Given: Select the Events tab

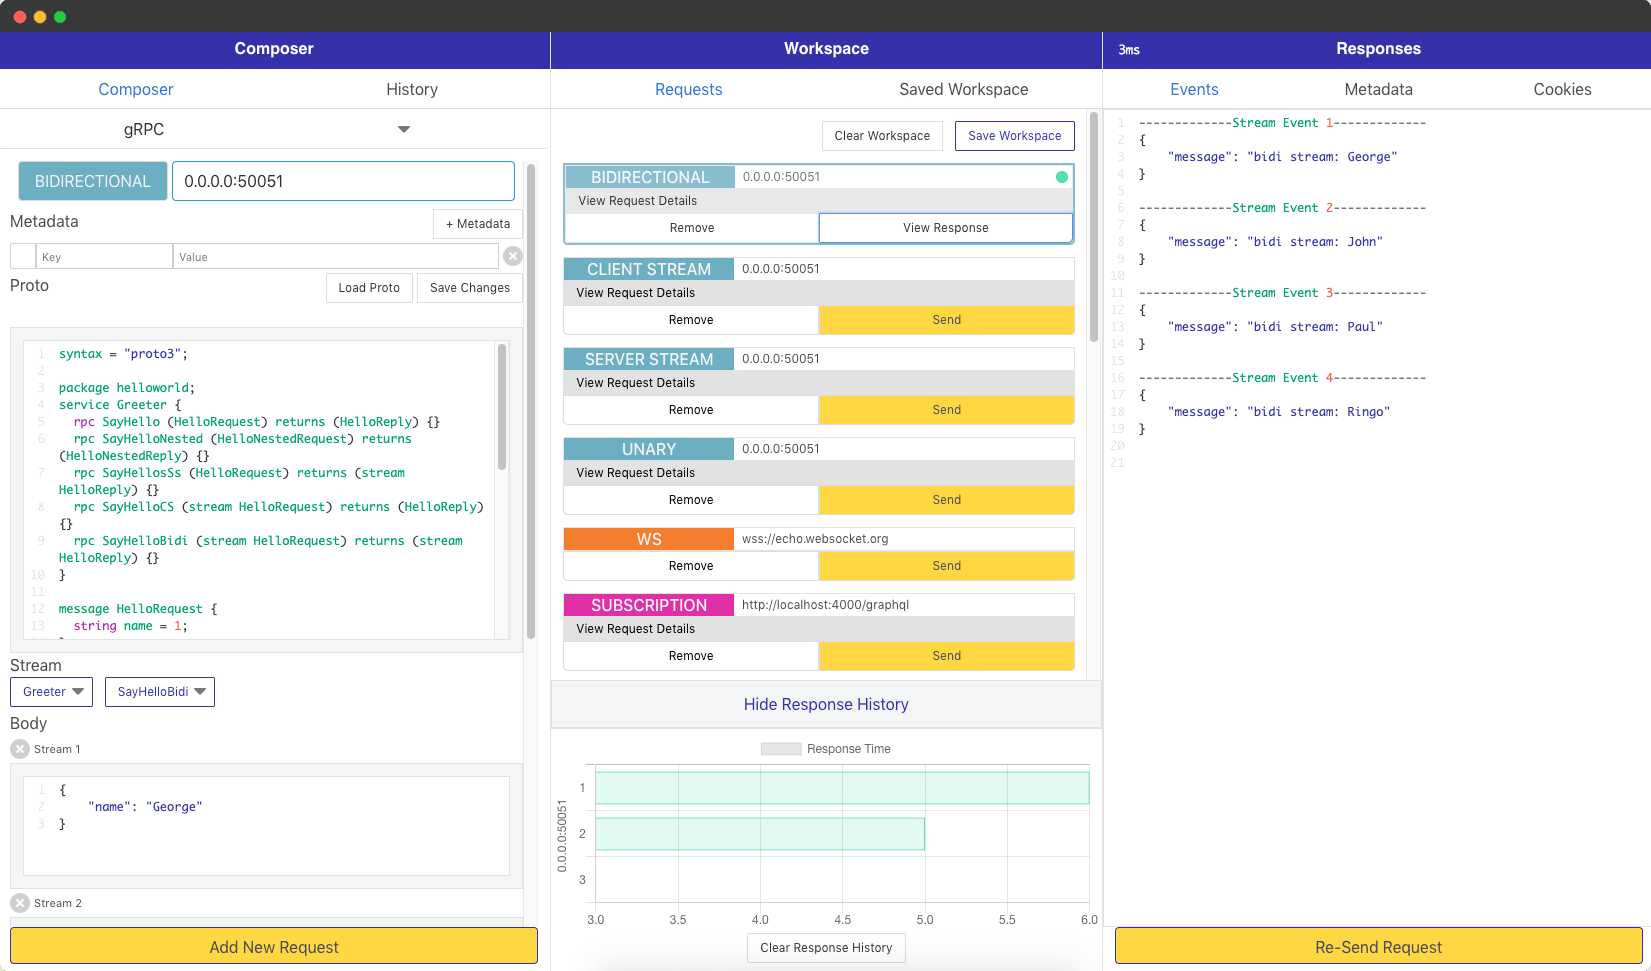Looking at the screenshot, I should (1194, 89).
